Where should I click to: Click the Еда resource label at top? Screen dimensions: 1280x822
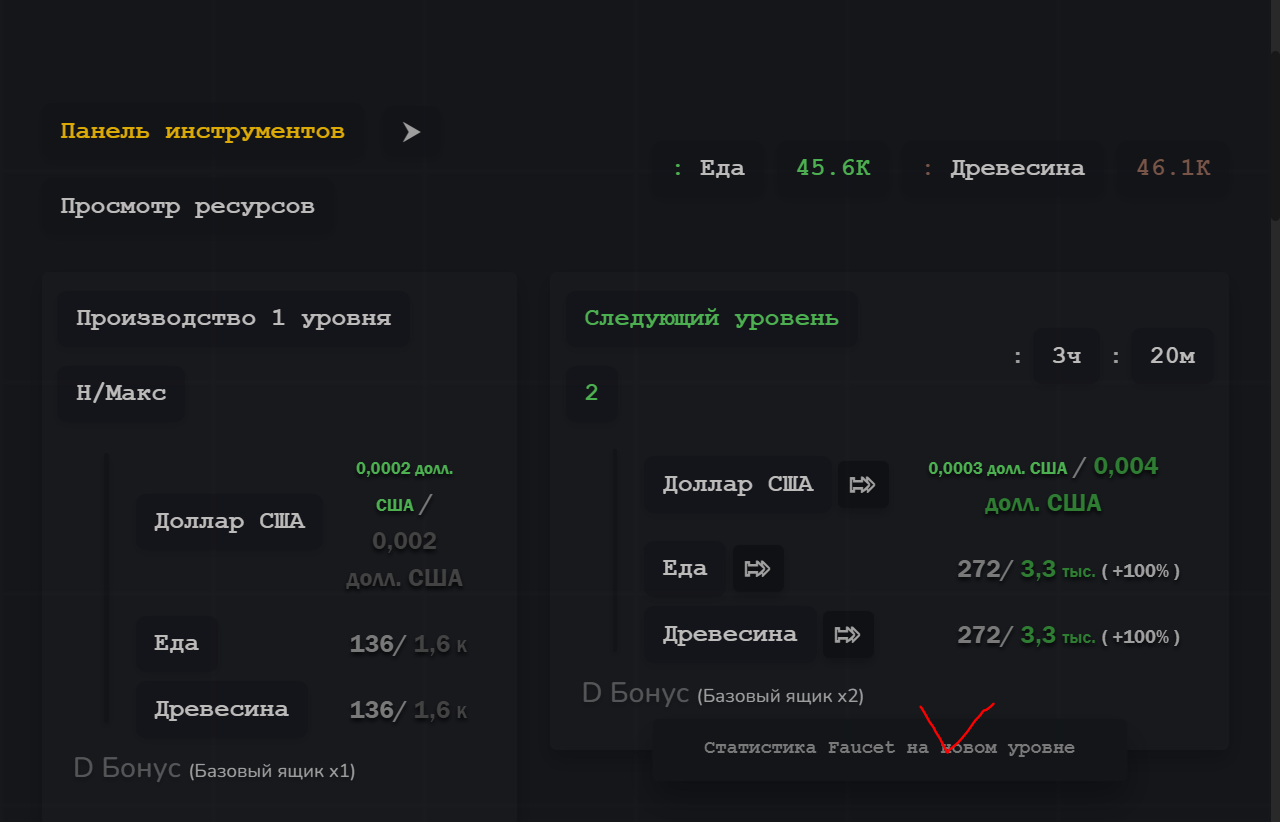pyautogui.click(x=709, y=168)
